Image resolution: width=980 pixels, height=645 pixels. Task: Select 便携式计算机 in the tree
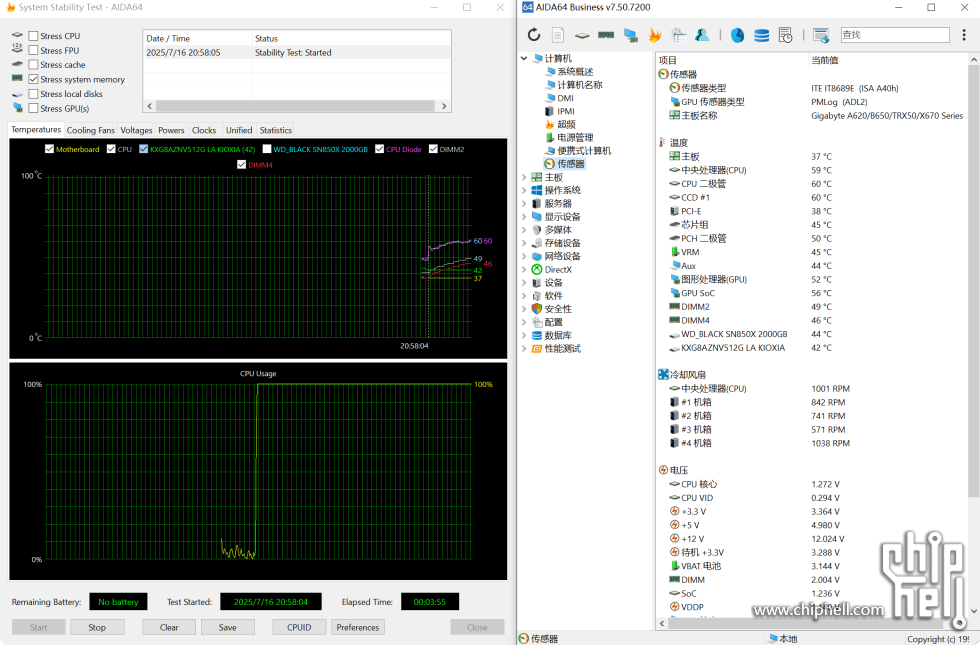[x=584, y=151]
